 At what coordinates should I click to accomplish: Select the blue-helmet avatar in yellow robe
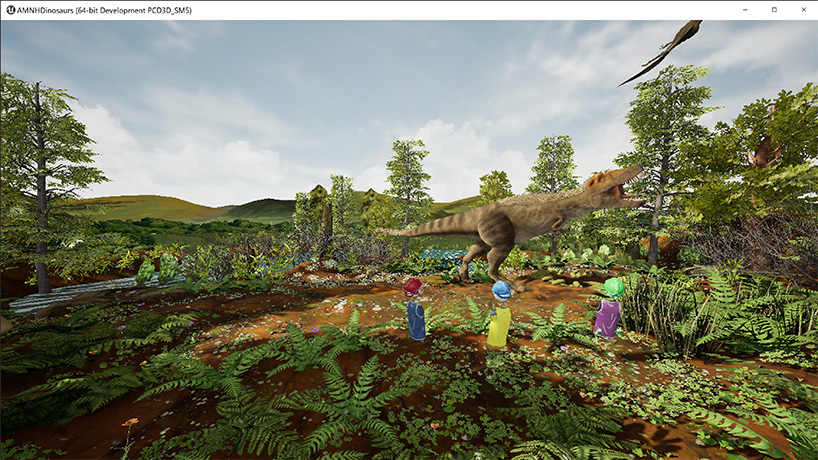tap(500, 314)
